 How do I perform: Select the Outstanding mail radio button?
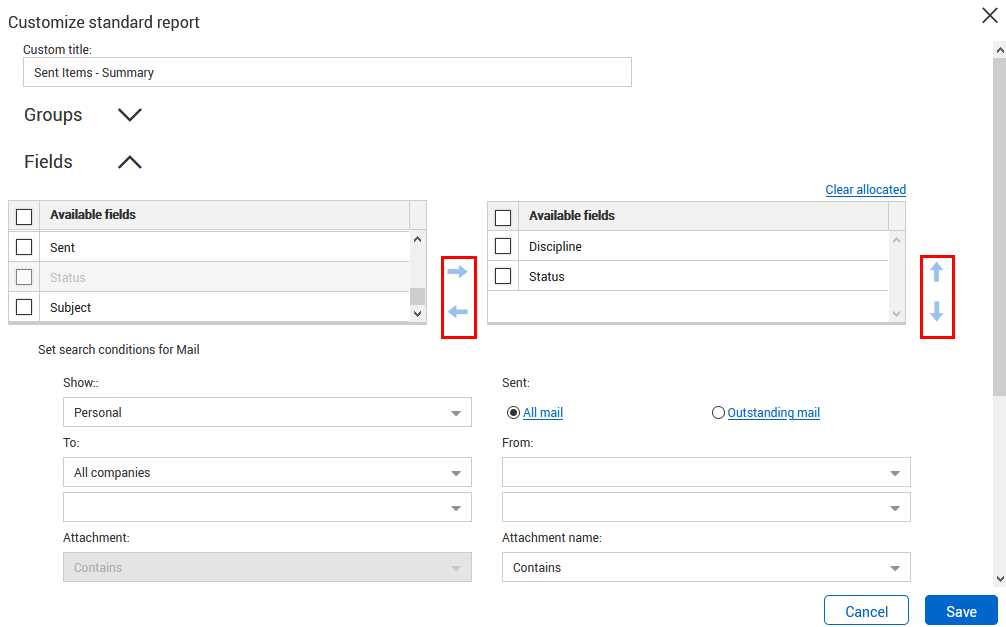(718, 412)
